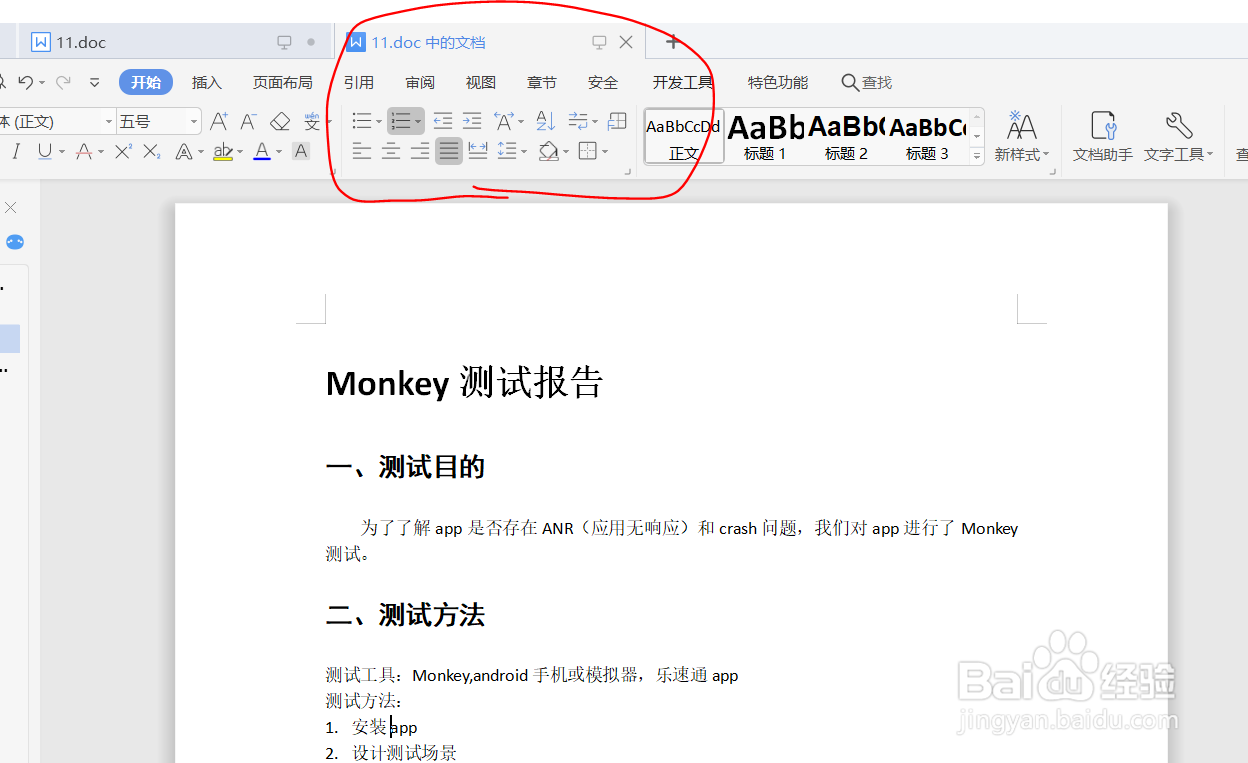The image size is (1248, 763).
Task: Click the distributed alignment icon
Action: (x=478, y=151)
